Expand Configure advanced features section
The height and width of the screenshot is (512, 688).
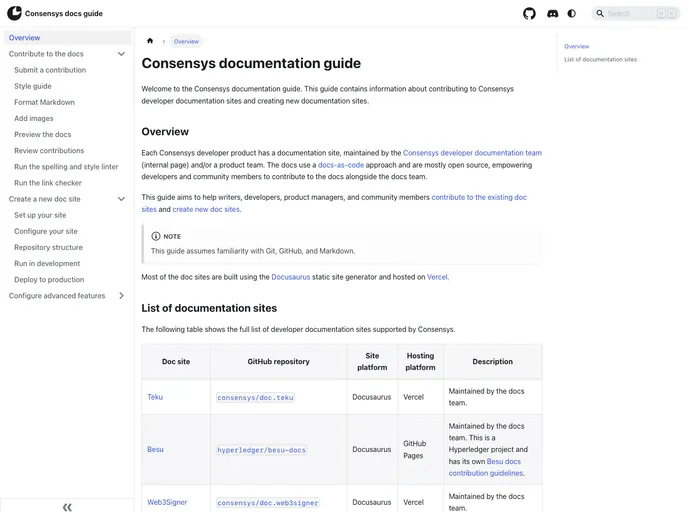(121, 296)
